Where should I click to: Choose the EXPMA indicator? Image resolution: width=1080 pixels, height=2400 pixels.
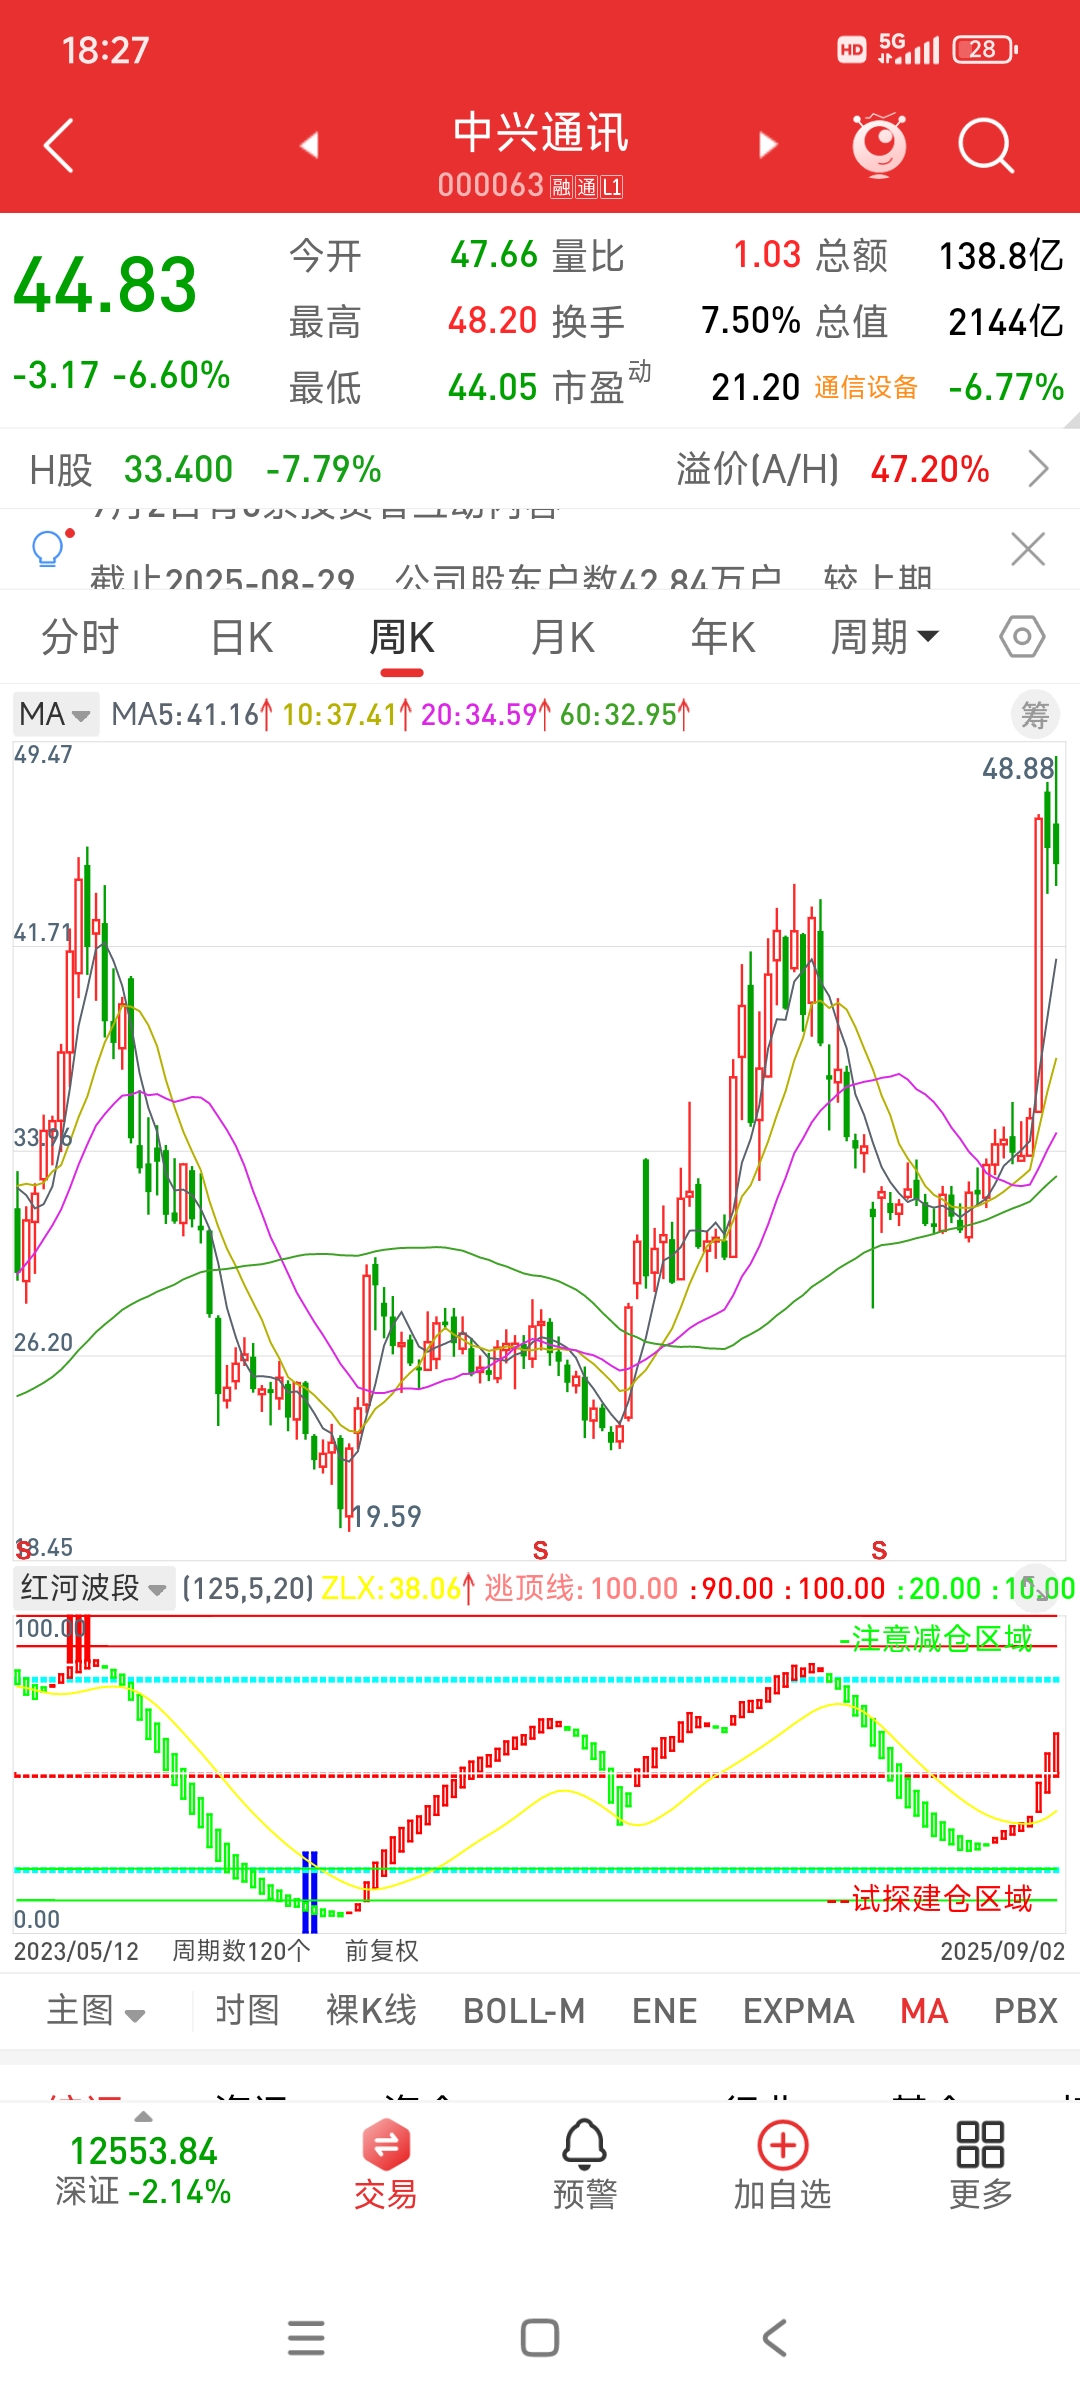(x=798, y=2011)
